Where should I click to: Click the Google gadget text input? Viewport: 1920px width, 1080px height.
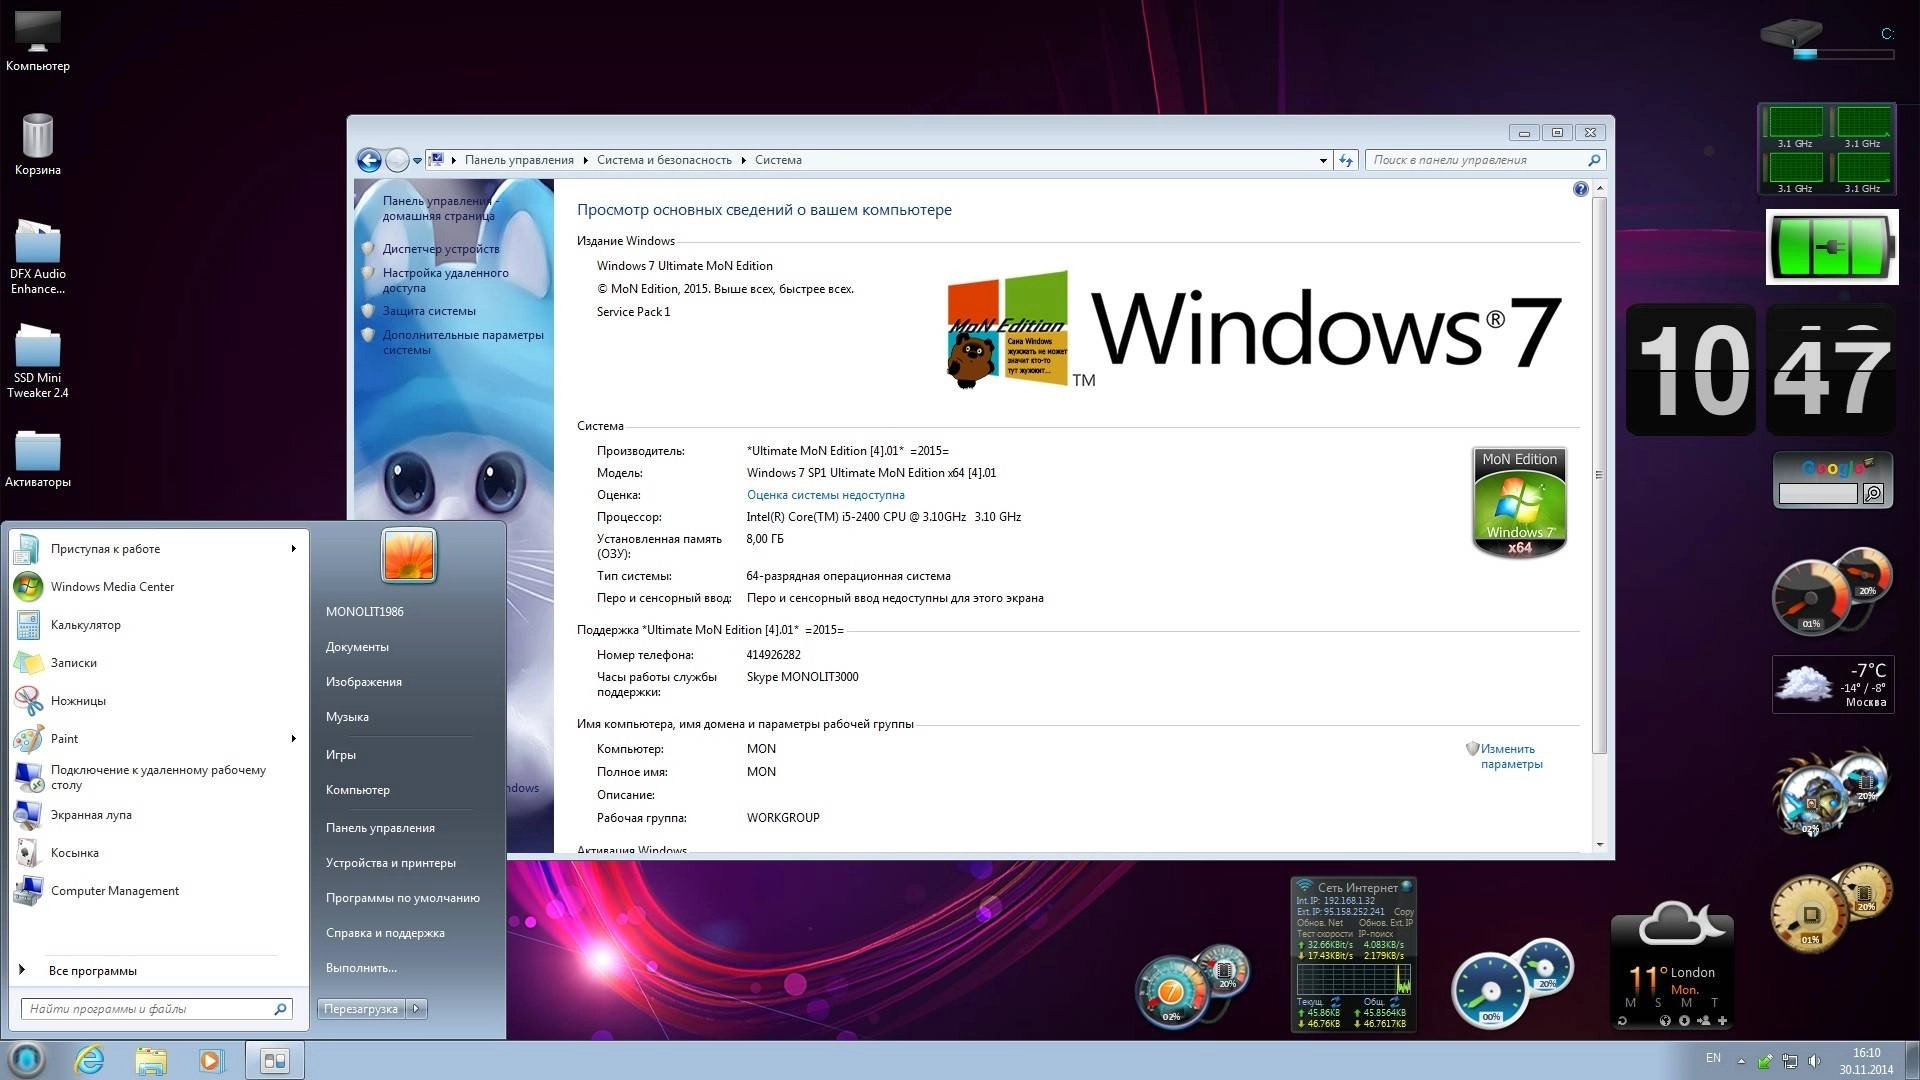pos(1818,493)
